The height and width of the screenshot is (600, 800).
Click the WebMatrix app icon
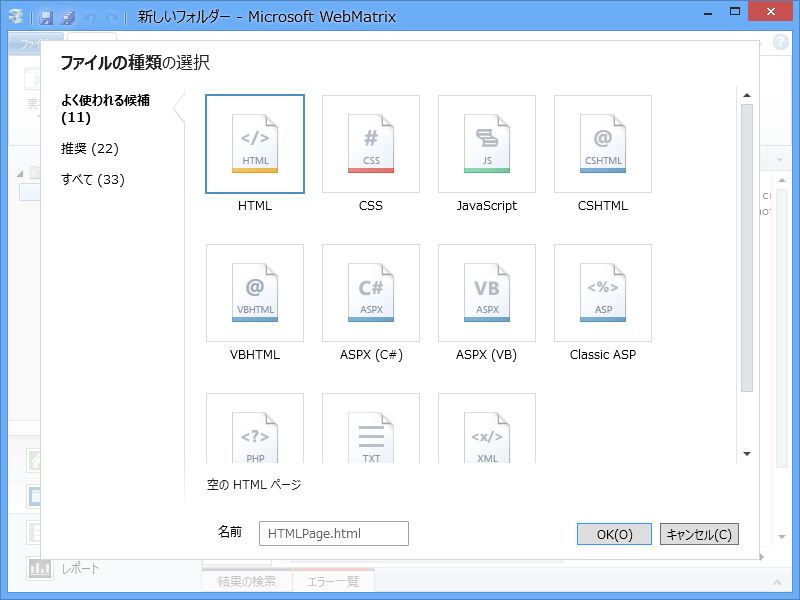click(16, 17)
